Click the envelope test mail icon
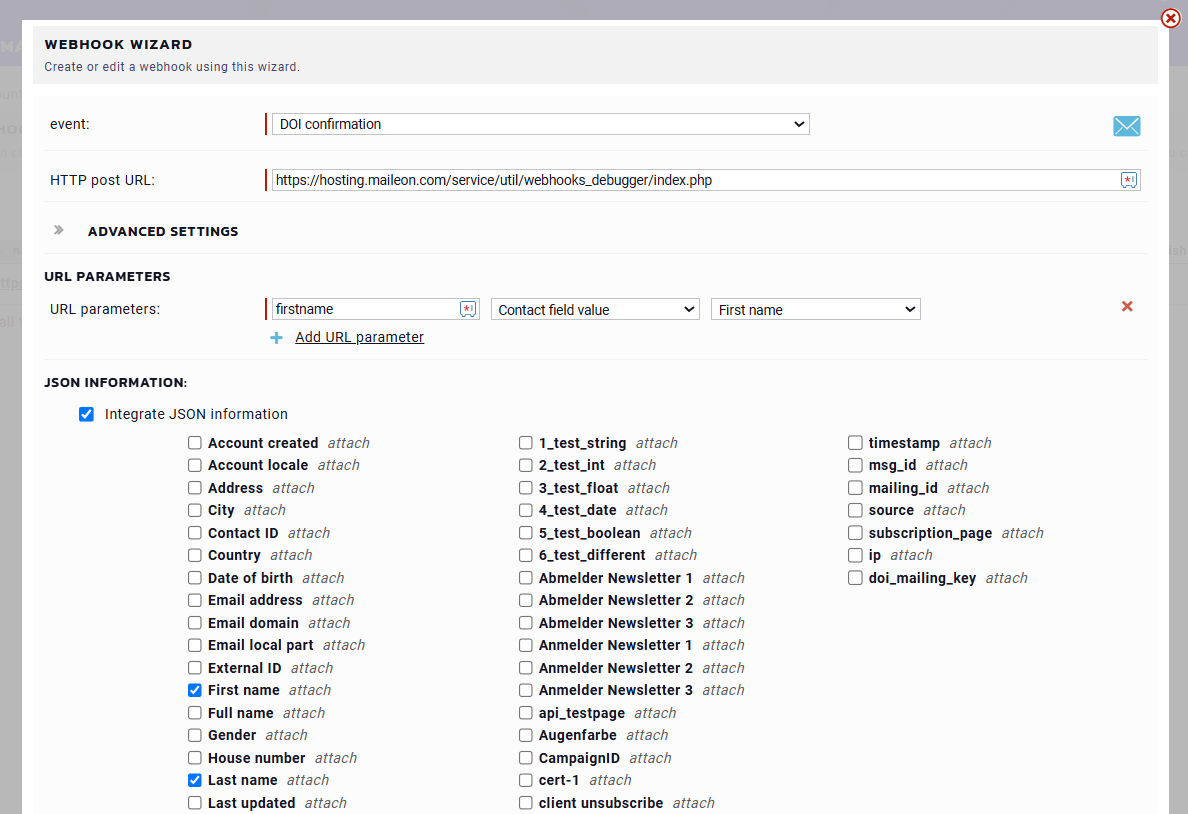This screenshot has height=814, width=1188. 1127,126
